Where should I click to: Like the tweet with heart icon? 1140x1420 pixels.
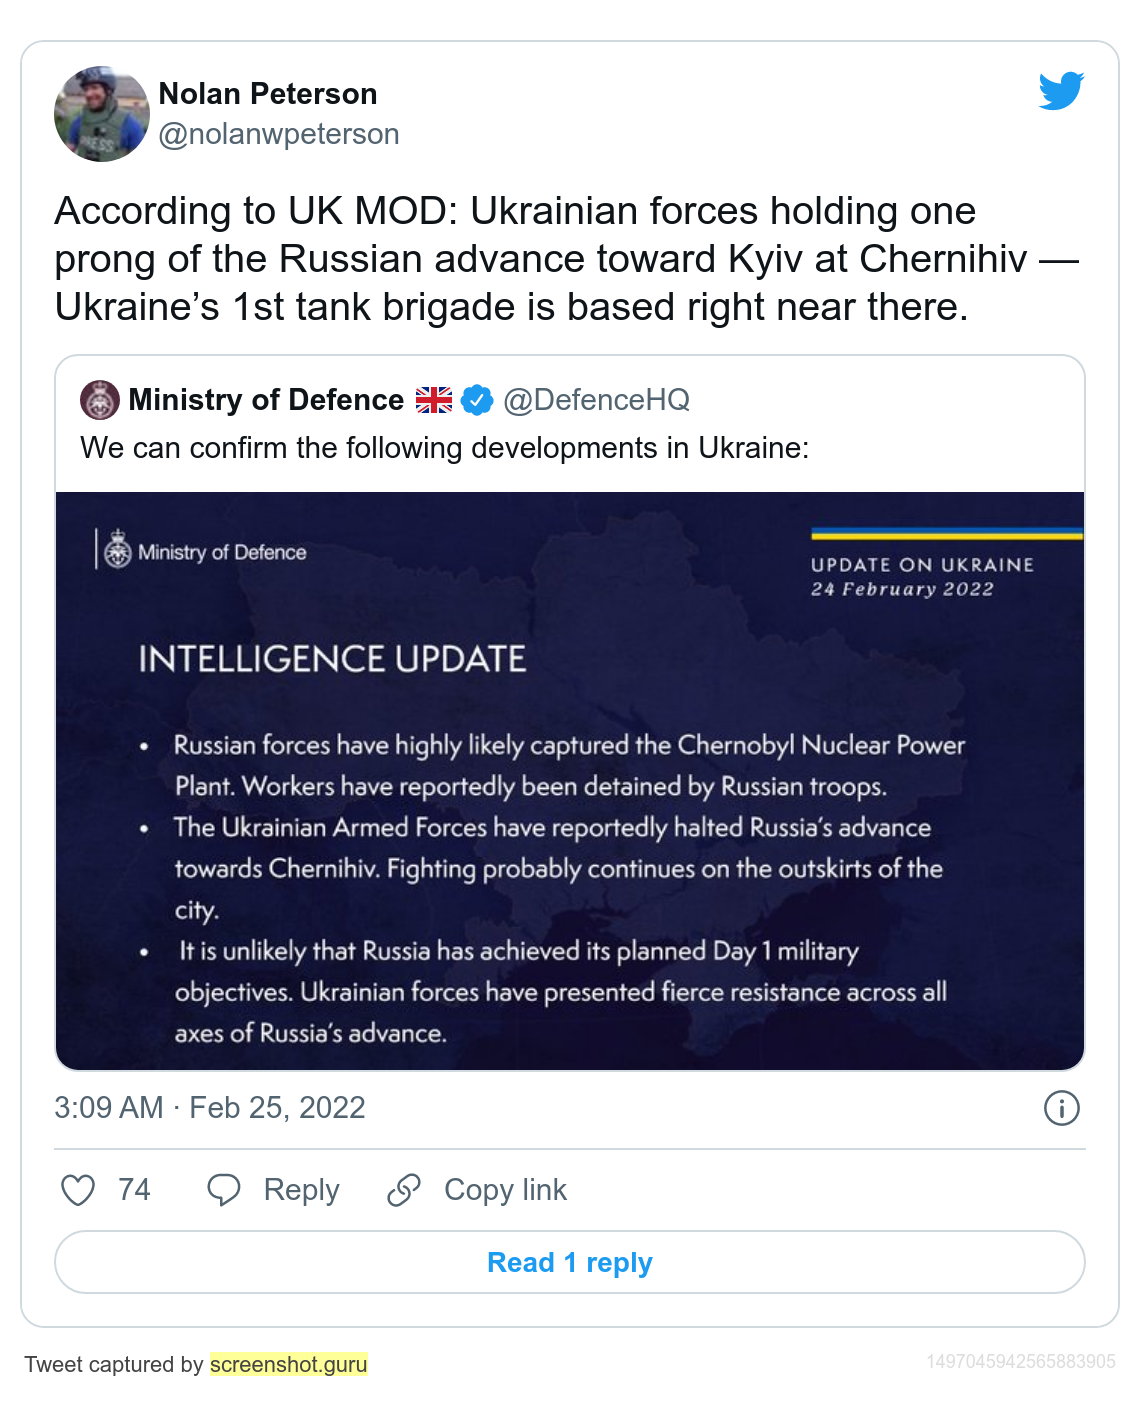(x=78, y=1190)
